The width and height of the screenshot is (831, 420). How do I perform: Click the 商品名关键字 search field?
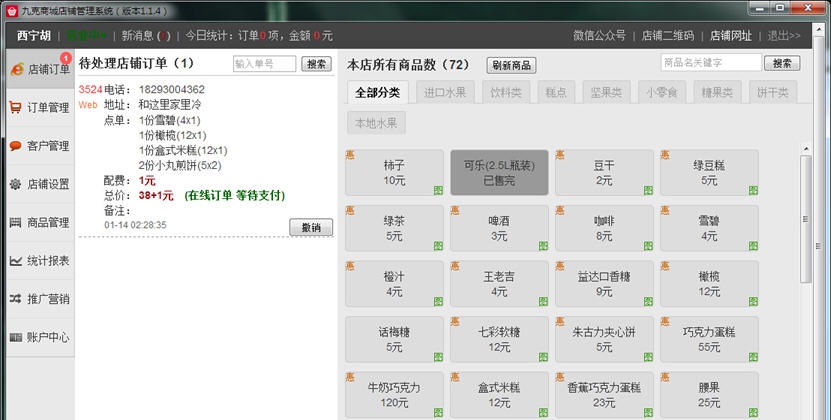click(711, 63)
